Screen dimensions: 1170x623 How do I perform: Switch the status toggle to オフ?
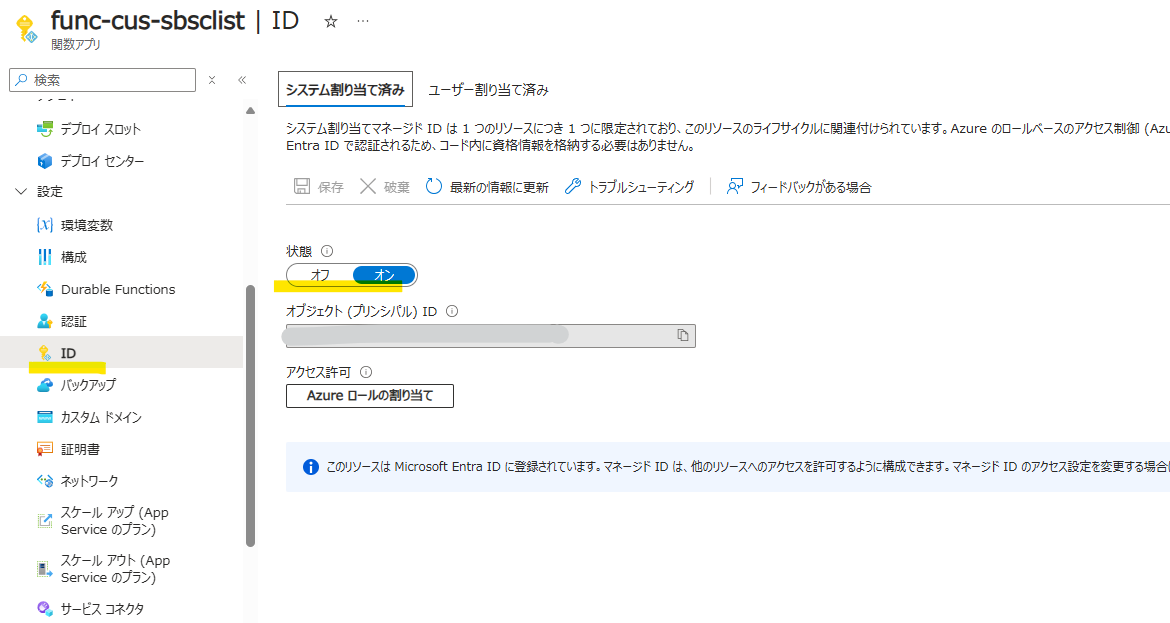coord(320,275)
